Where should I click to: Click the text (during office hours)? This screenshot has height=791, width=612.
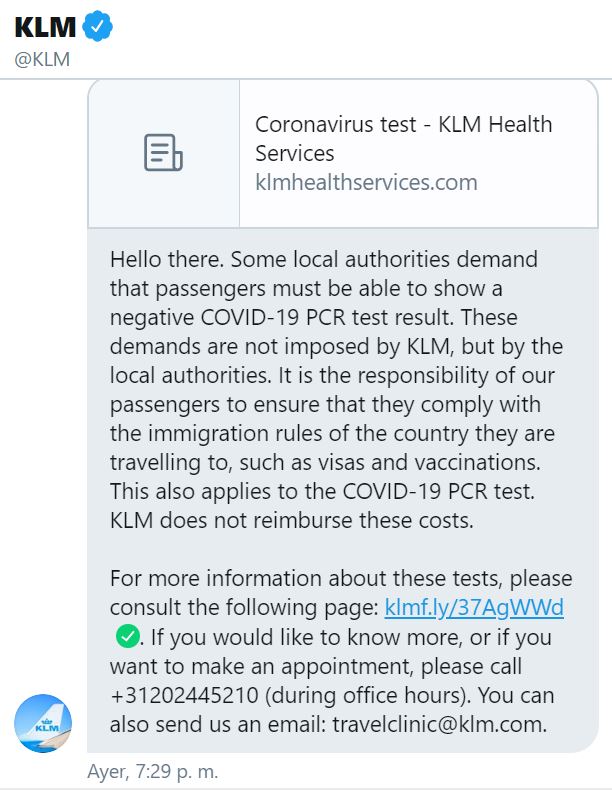pos(368,695)
